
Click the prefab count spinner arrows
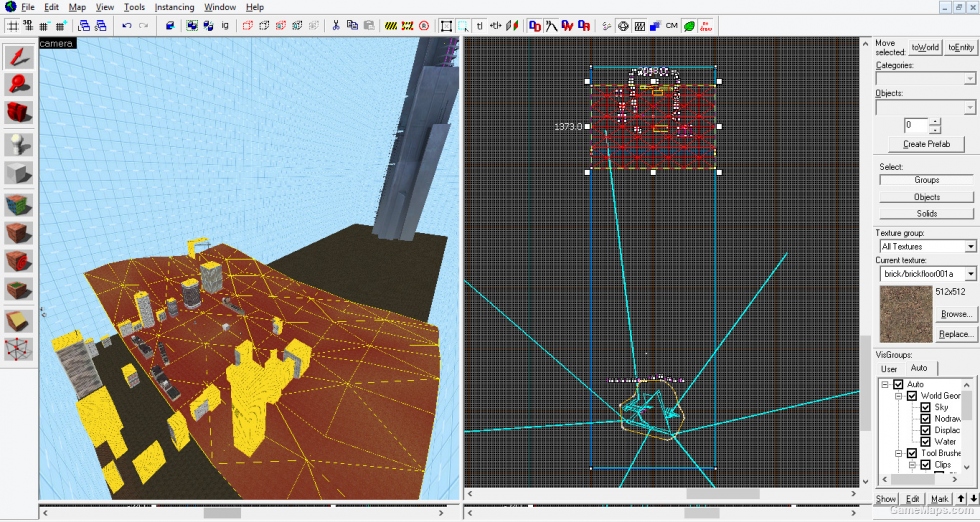pos(934,126)
